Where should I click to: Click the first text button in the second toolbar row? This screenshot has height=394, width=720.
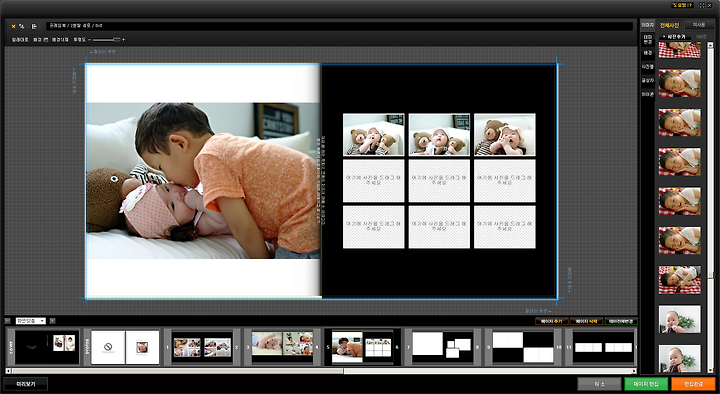pyautogui.click(x=20, y=40)
